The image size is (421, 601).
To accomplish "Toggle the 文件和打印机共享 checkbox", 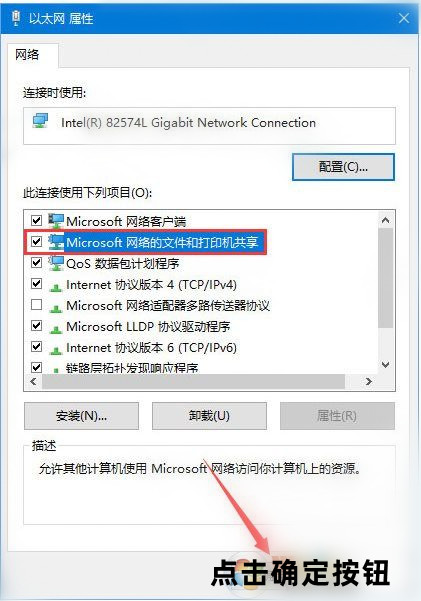I will pos(36,242).
